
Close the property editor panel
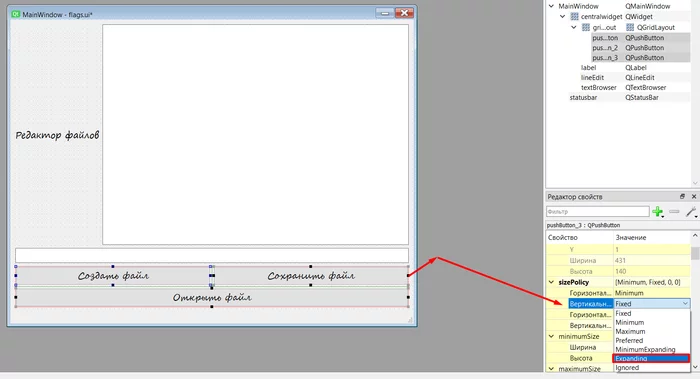tap(694, 196)
